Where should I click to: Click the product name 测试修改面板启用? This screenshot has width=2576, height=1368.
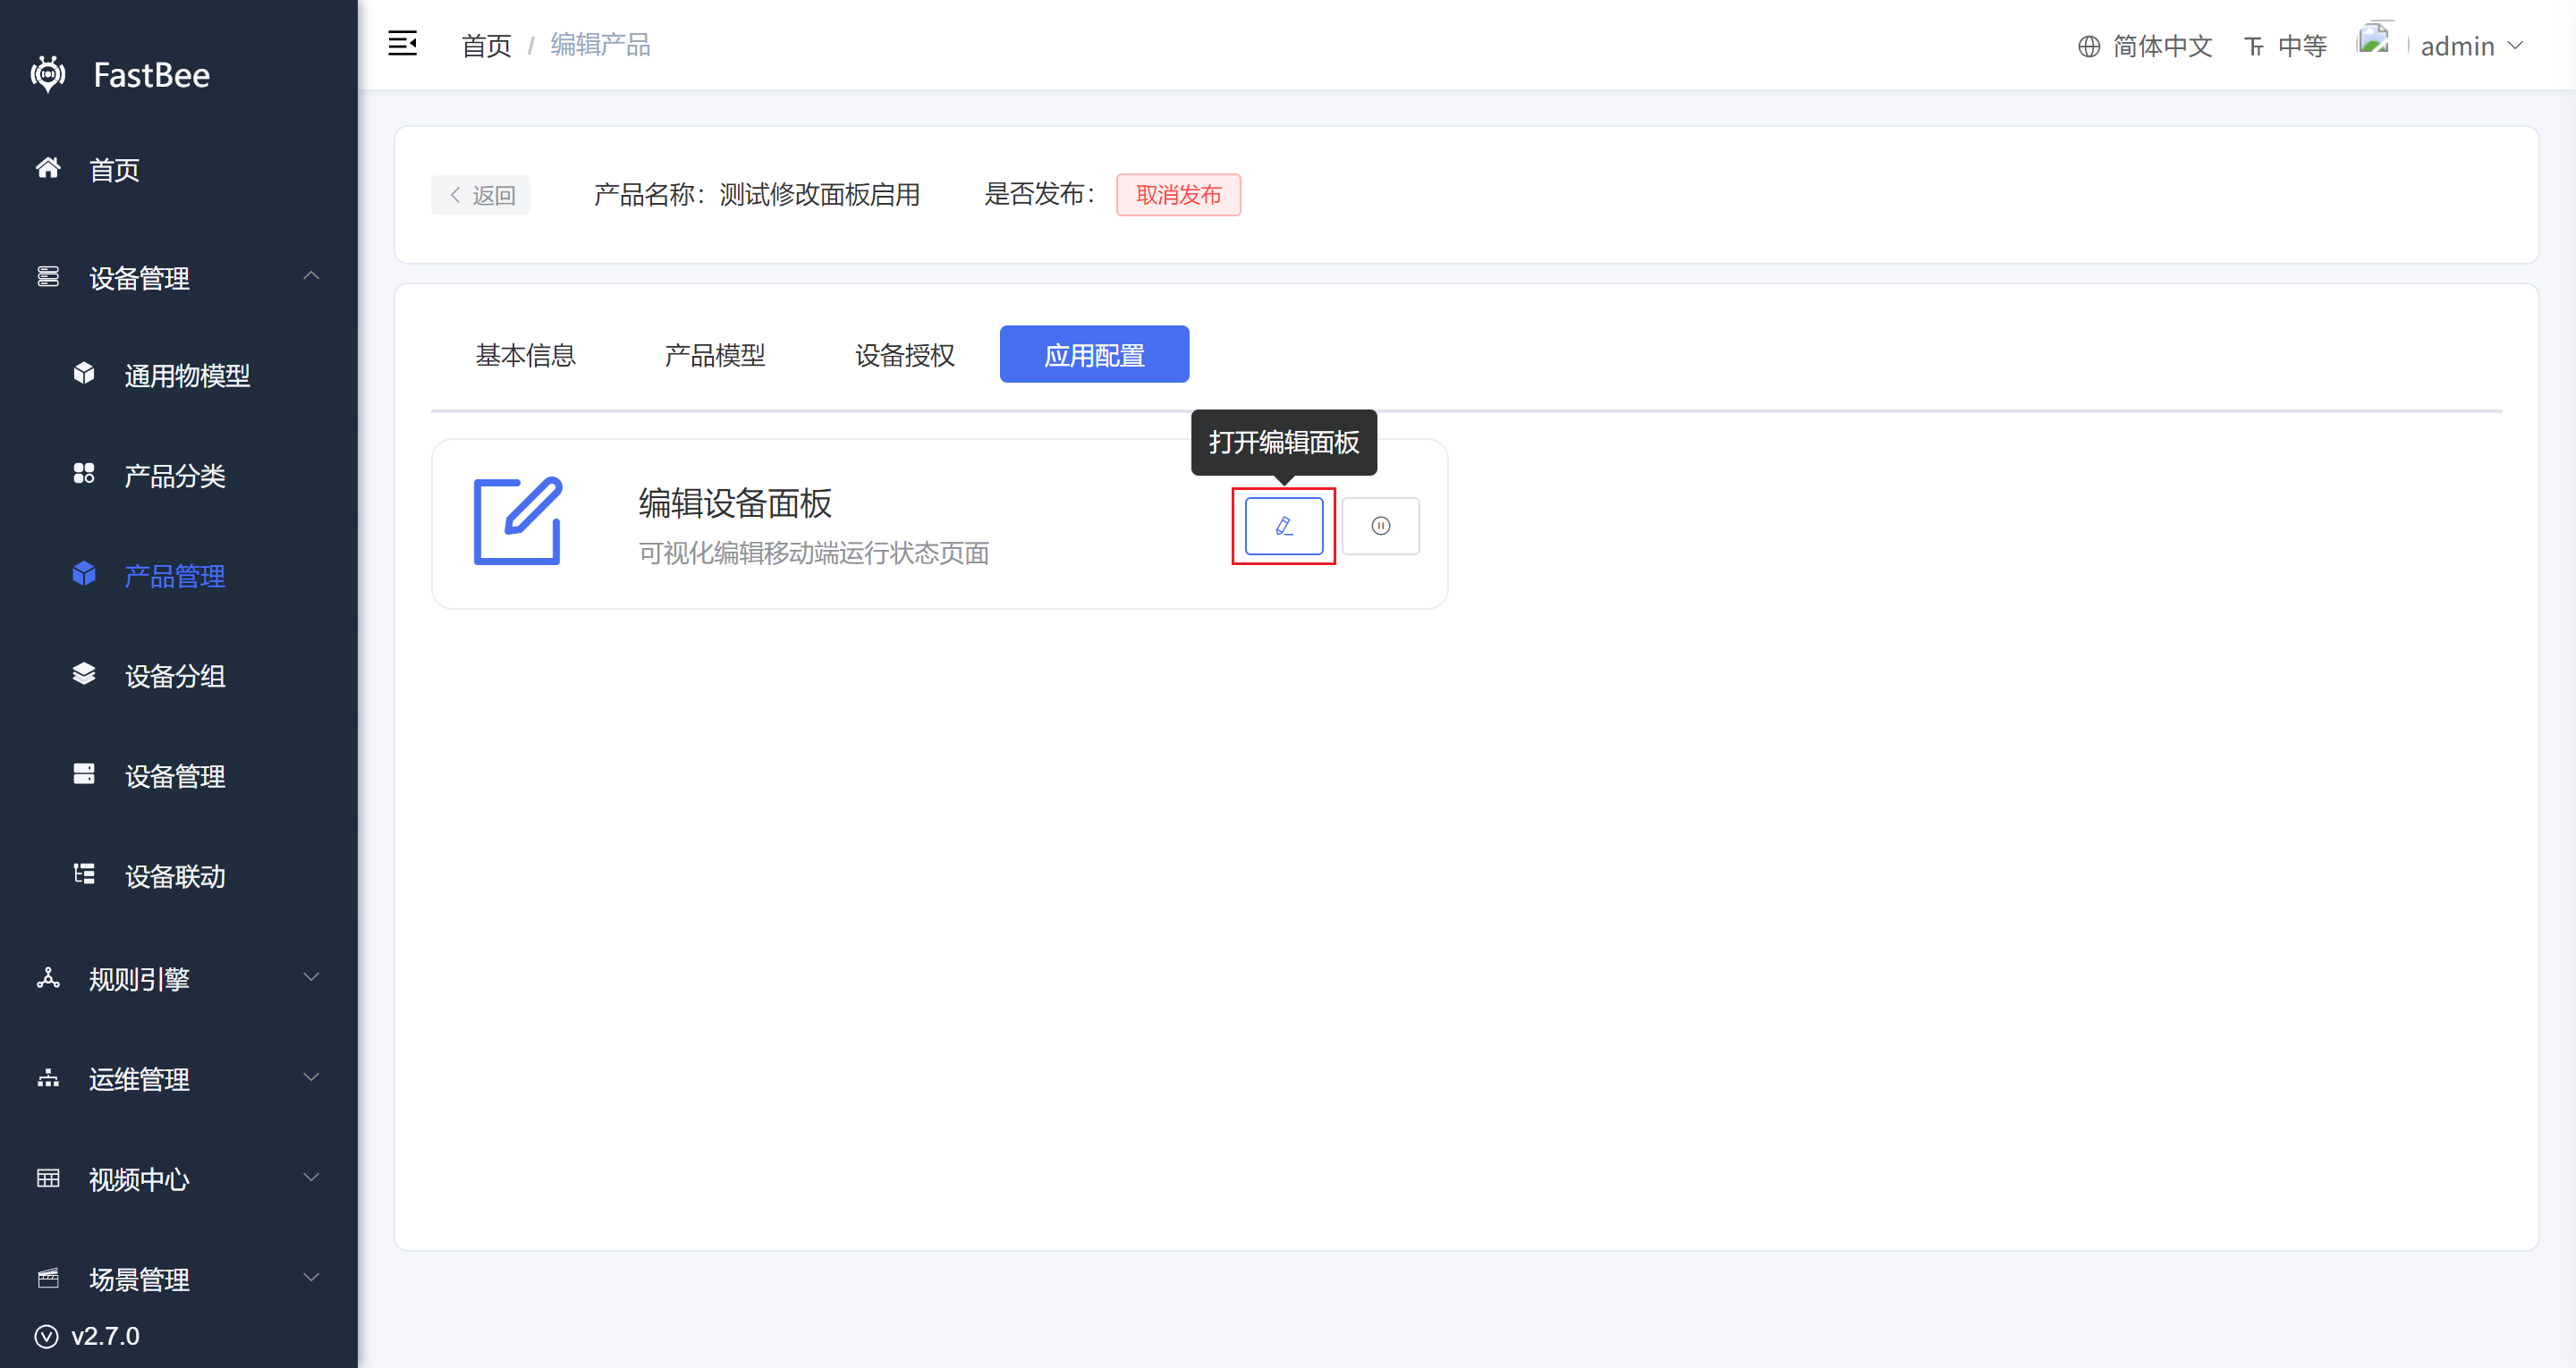pos(820,194)
